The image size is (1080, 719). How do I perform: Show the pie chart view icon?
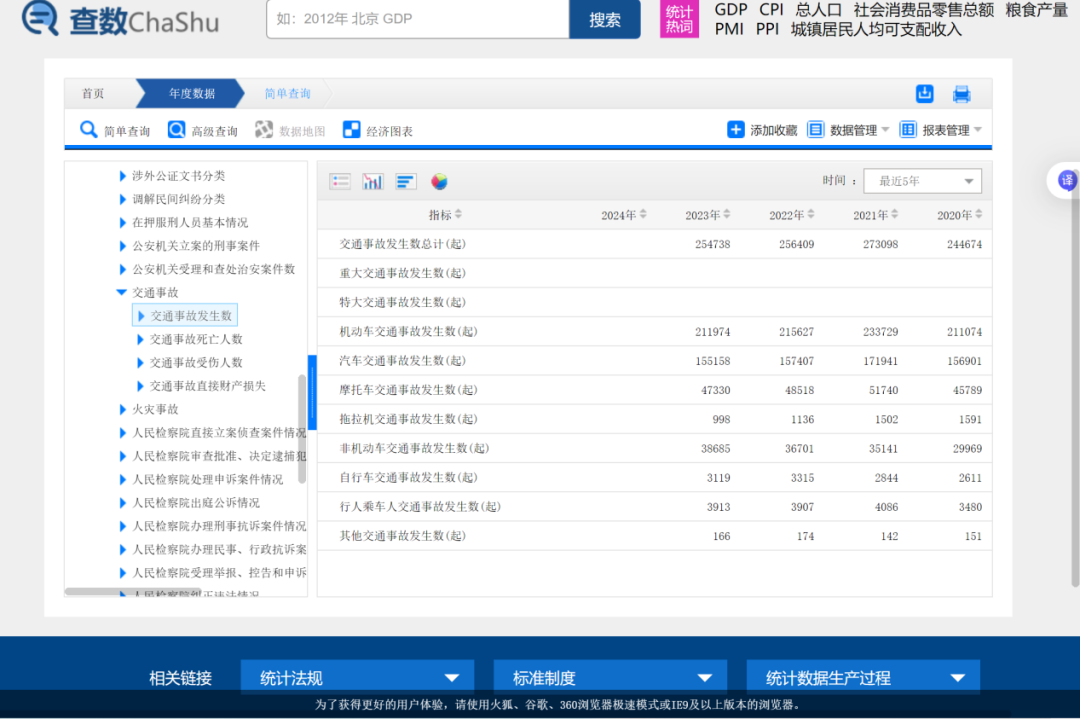click(439, 181)
